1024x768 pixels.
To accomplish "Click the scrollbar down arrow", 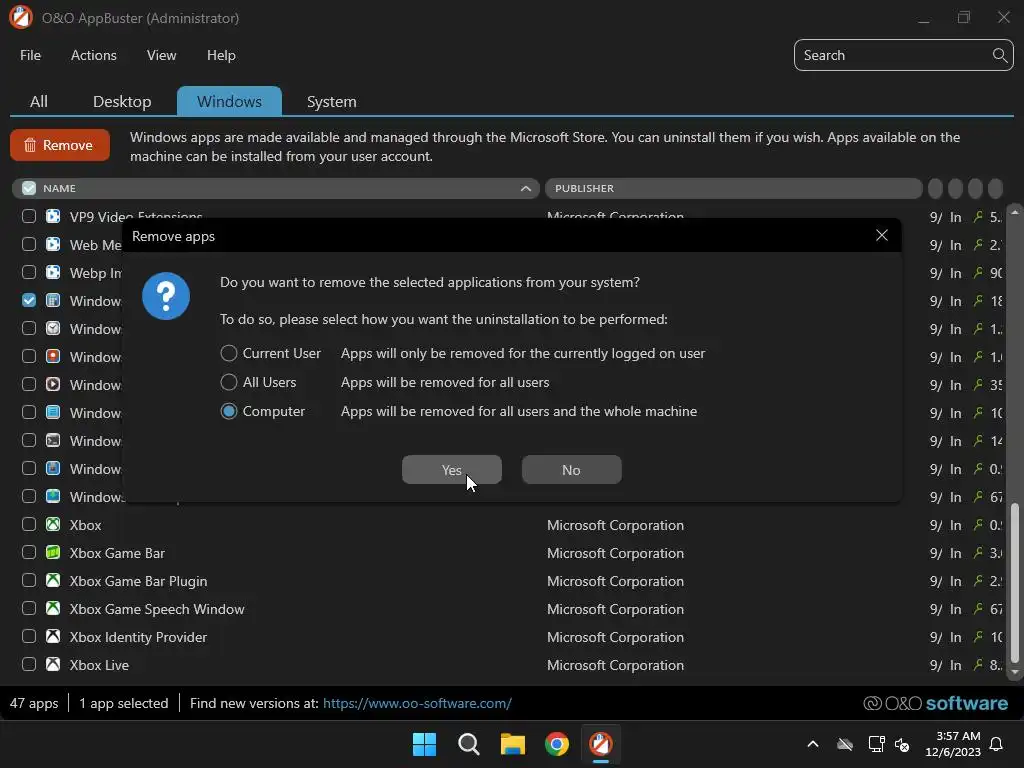I will [1014, 672].
